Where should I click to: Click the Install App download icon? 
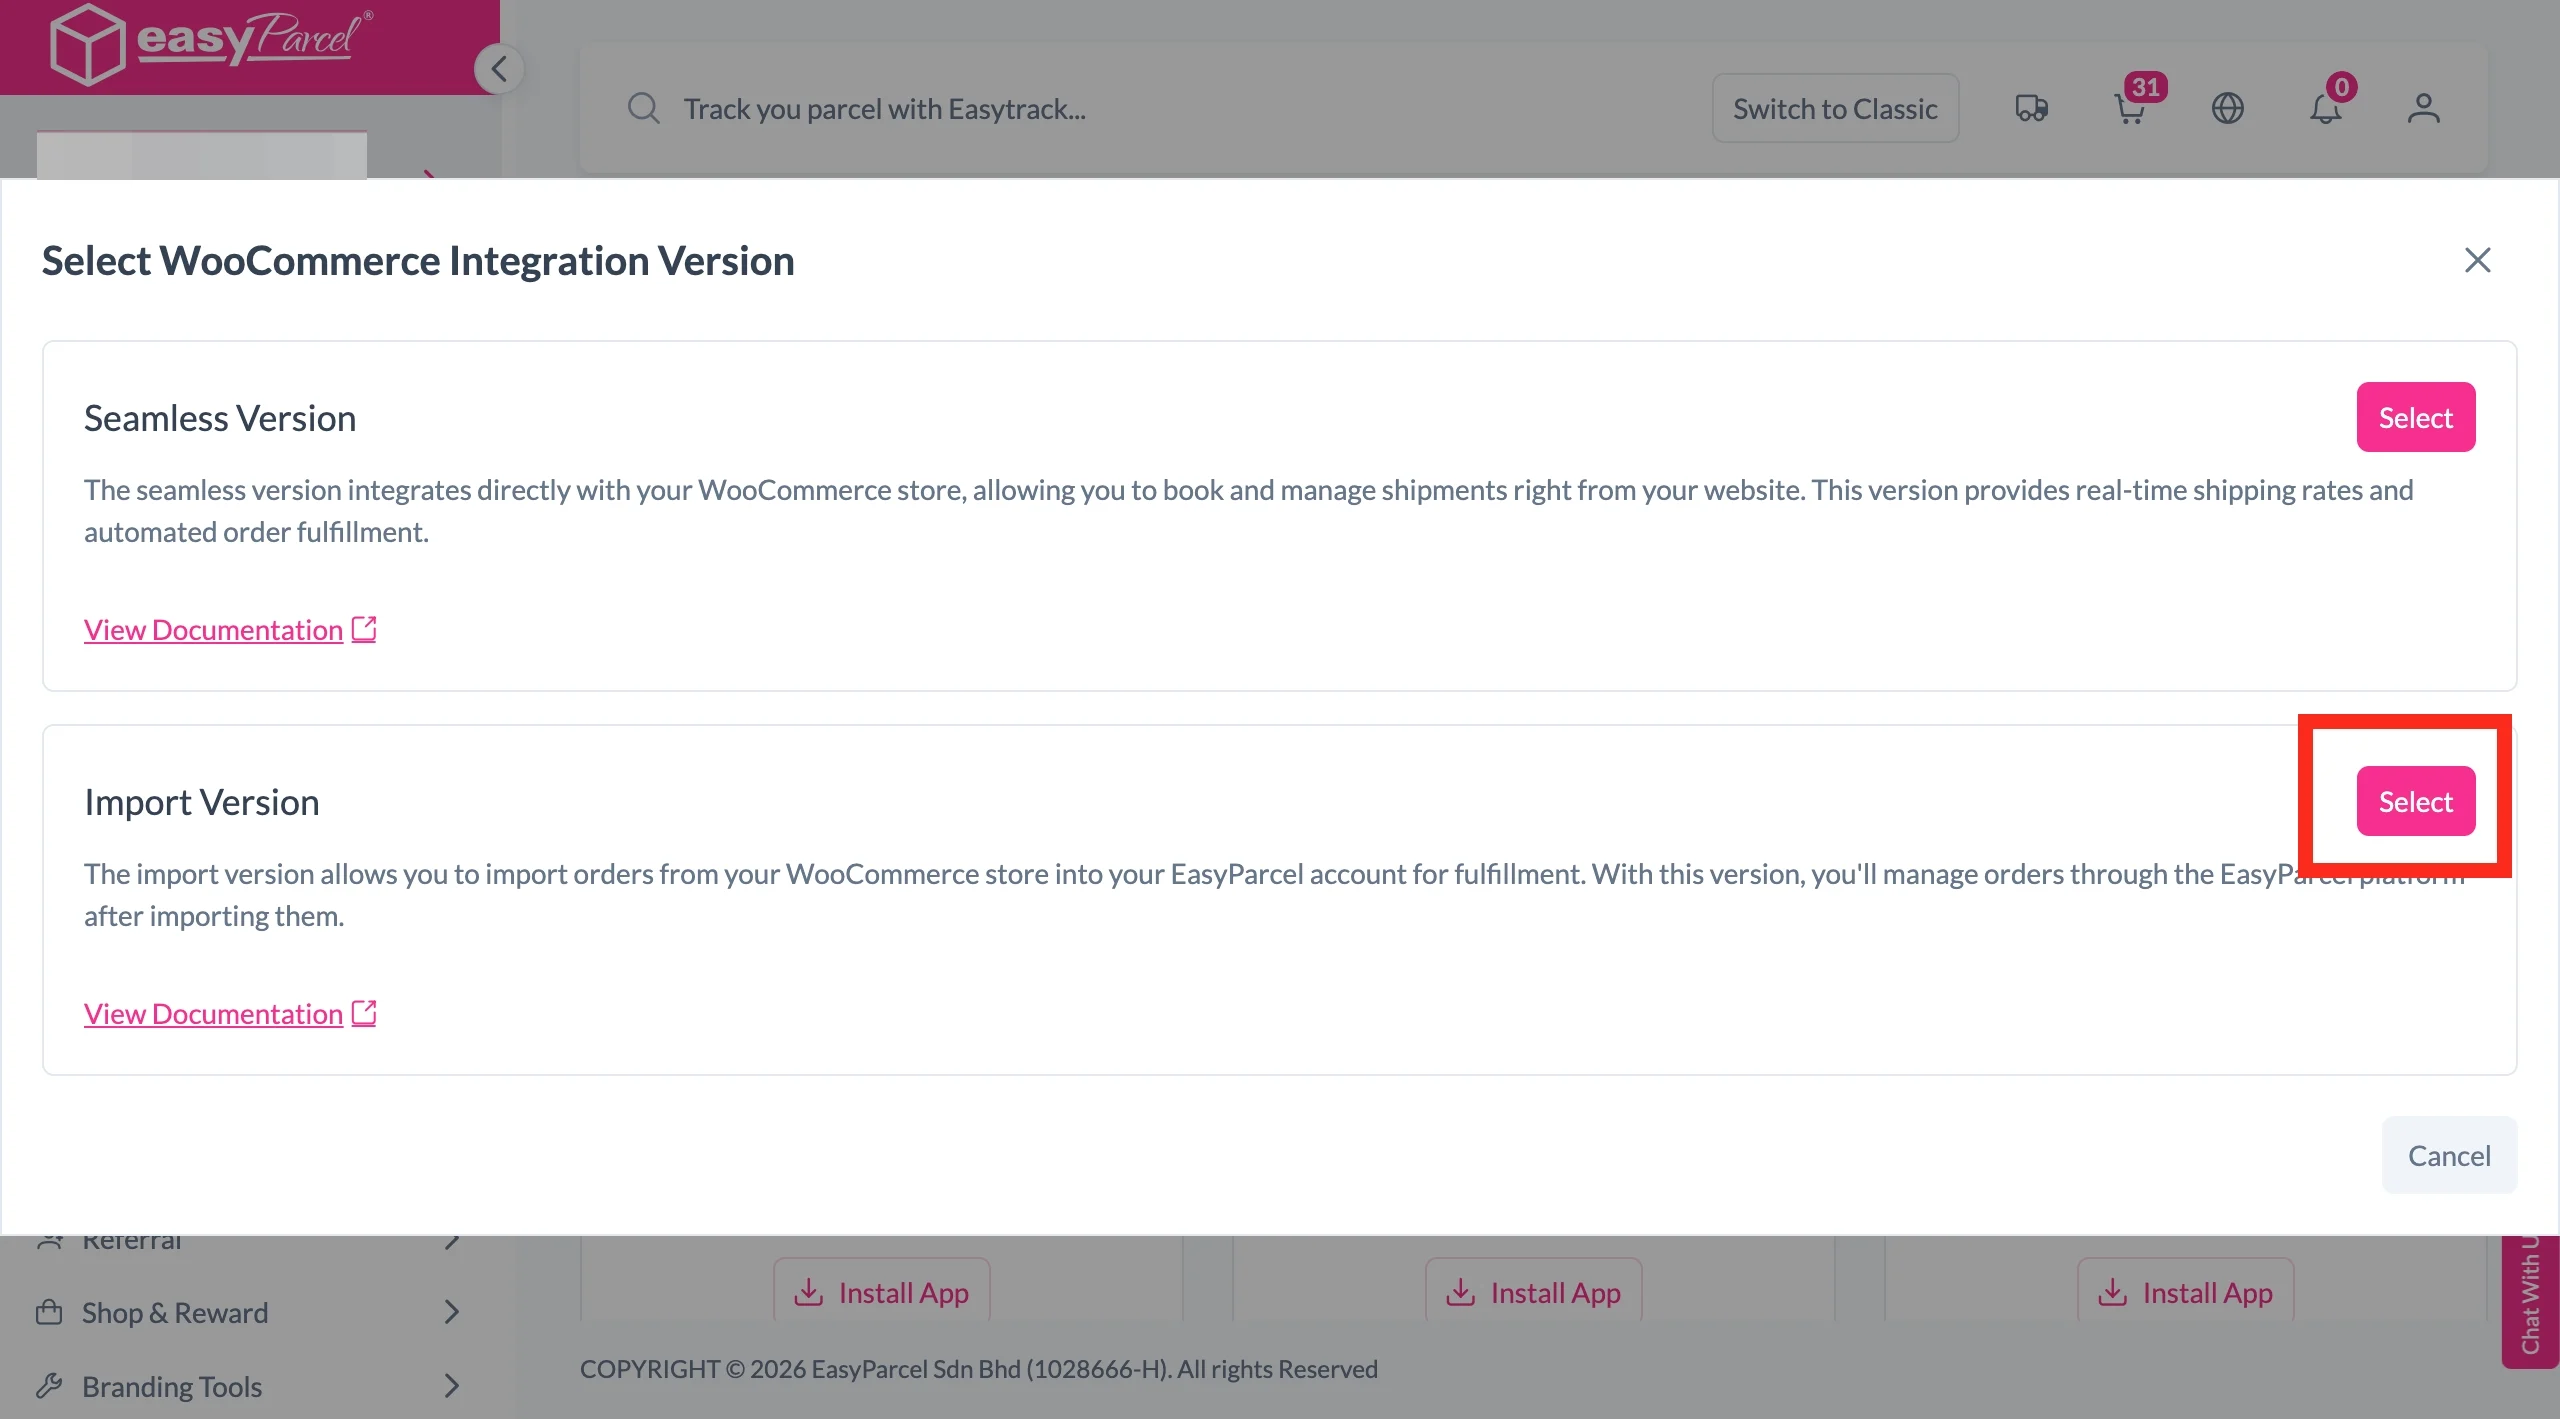click(807, 1291)
